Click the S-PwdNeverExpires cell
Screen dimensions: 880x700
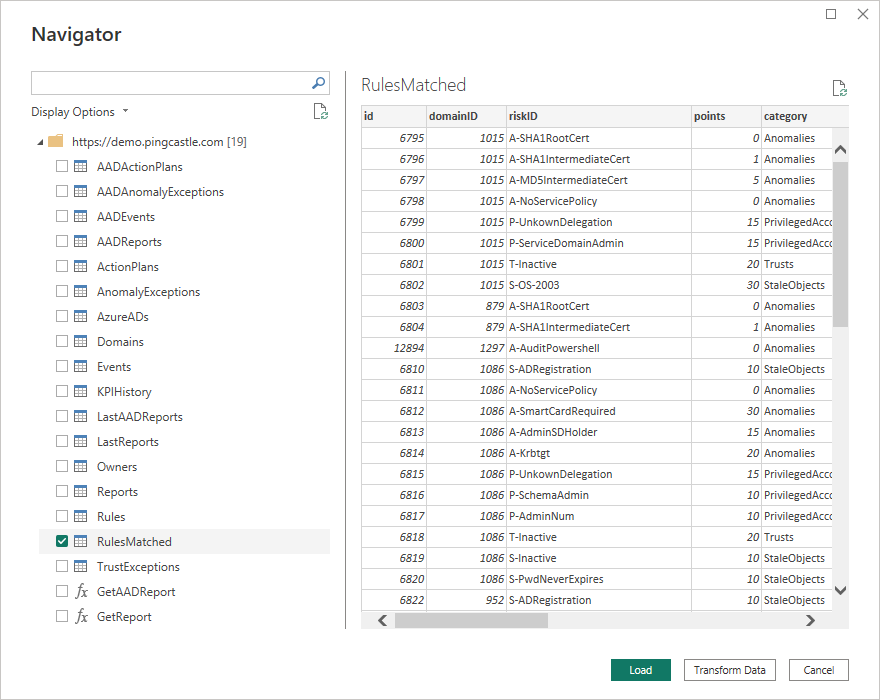coord(599,579)
